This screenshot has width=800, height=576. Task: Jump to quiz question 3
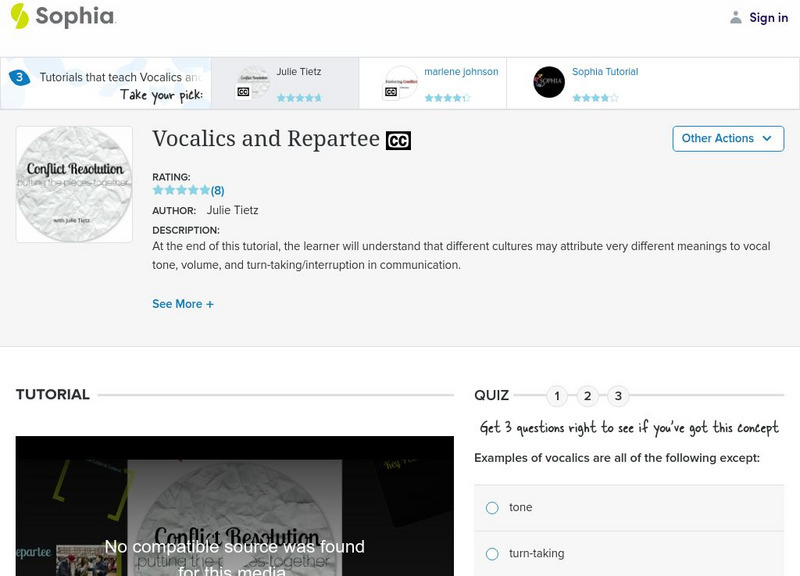[617, 395]
